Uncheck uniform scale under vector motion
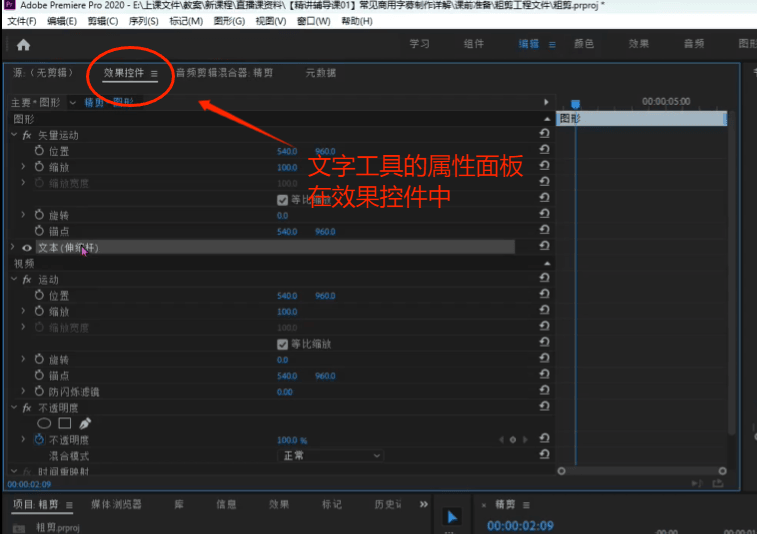This screenshot has width=757, height=534. tap(282, 199)
